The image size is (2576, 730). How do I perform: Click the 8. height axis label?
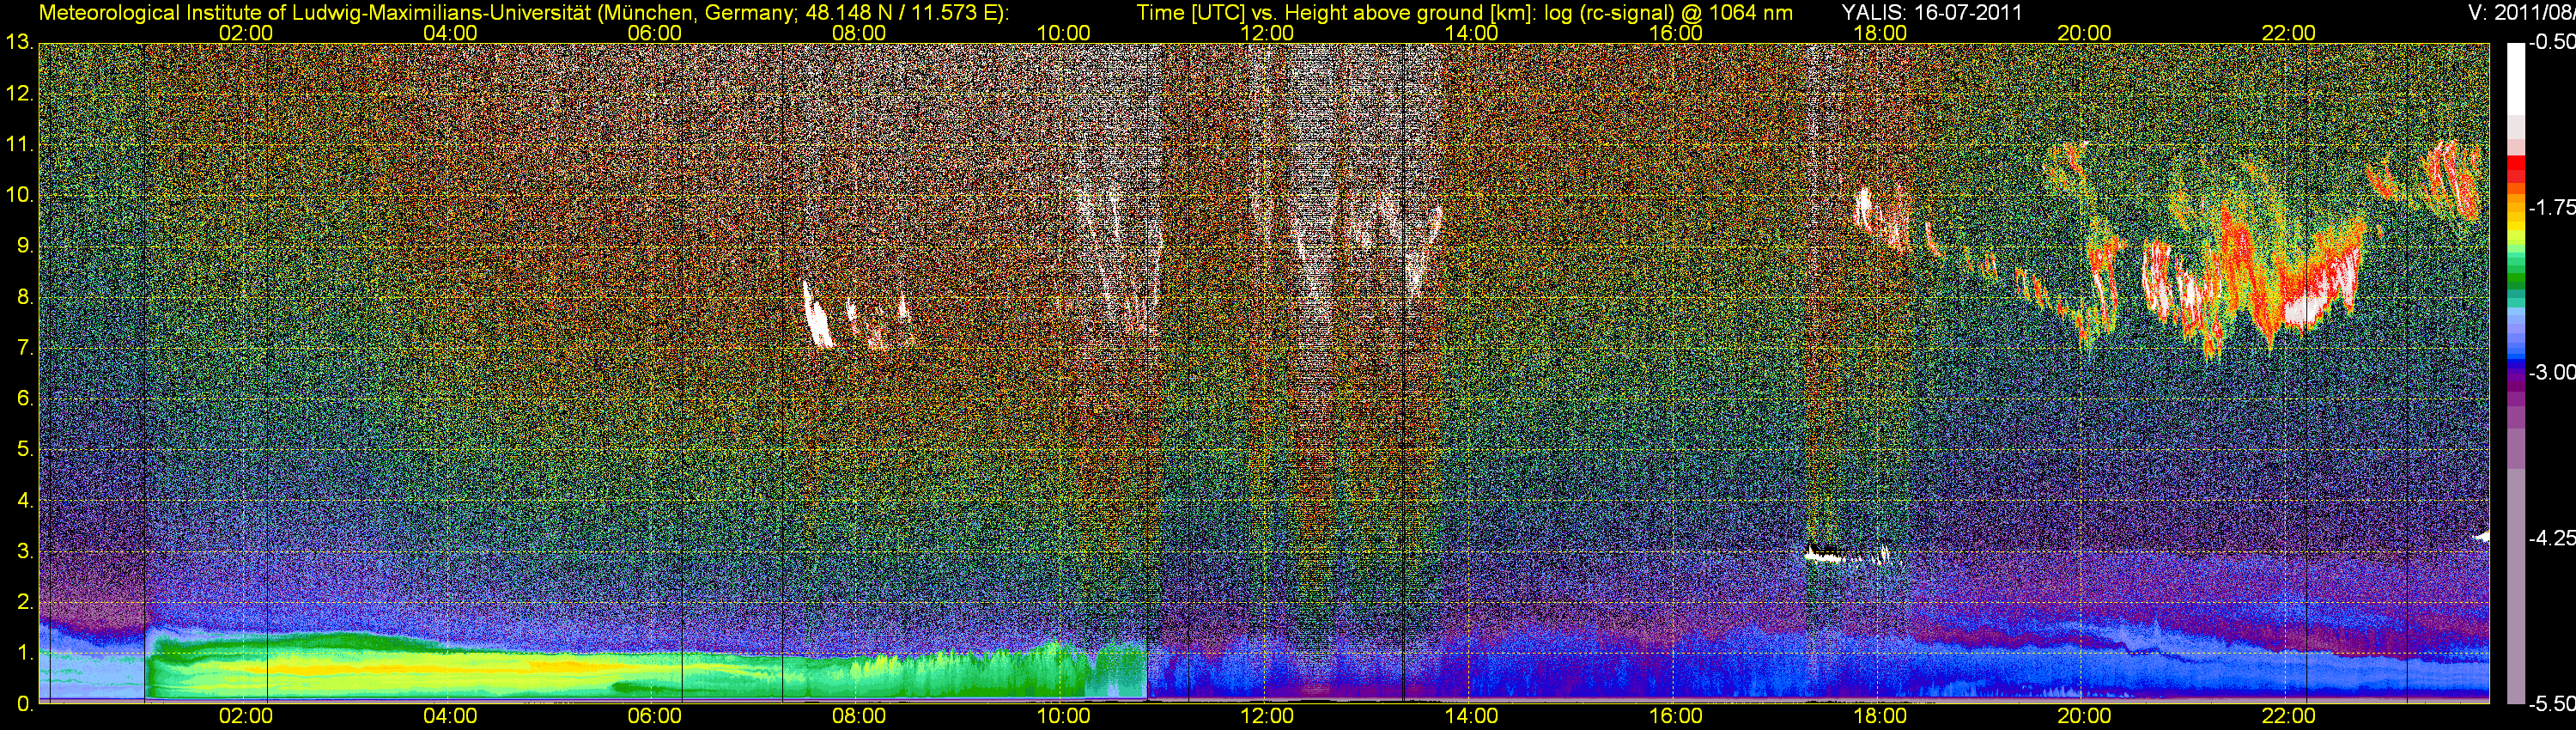pyautogui.click(x=25, y=297)
